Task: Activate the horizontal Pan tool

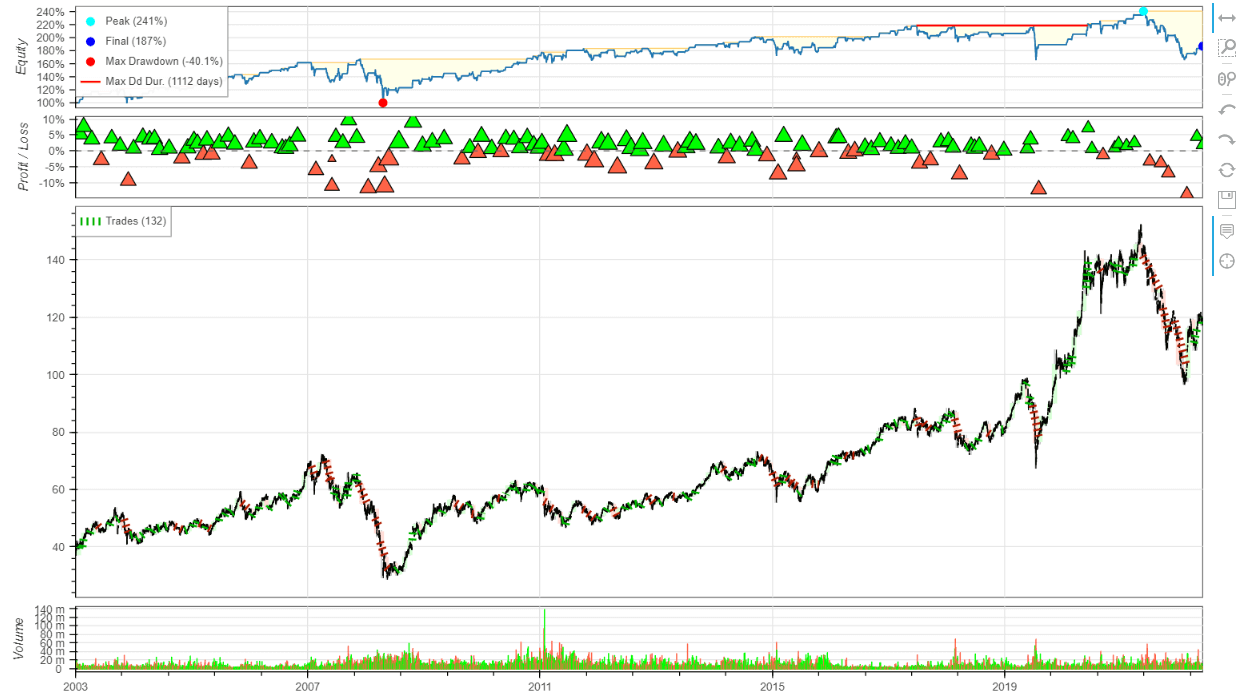Action: point(1227,17)
